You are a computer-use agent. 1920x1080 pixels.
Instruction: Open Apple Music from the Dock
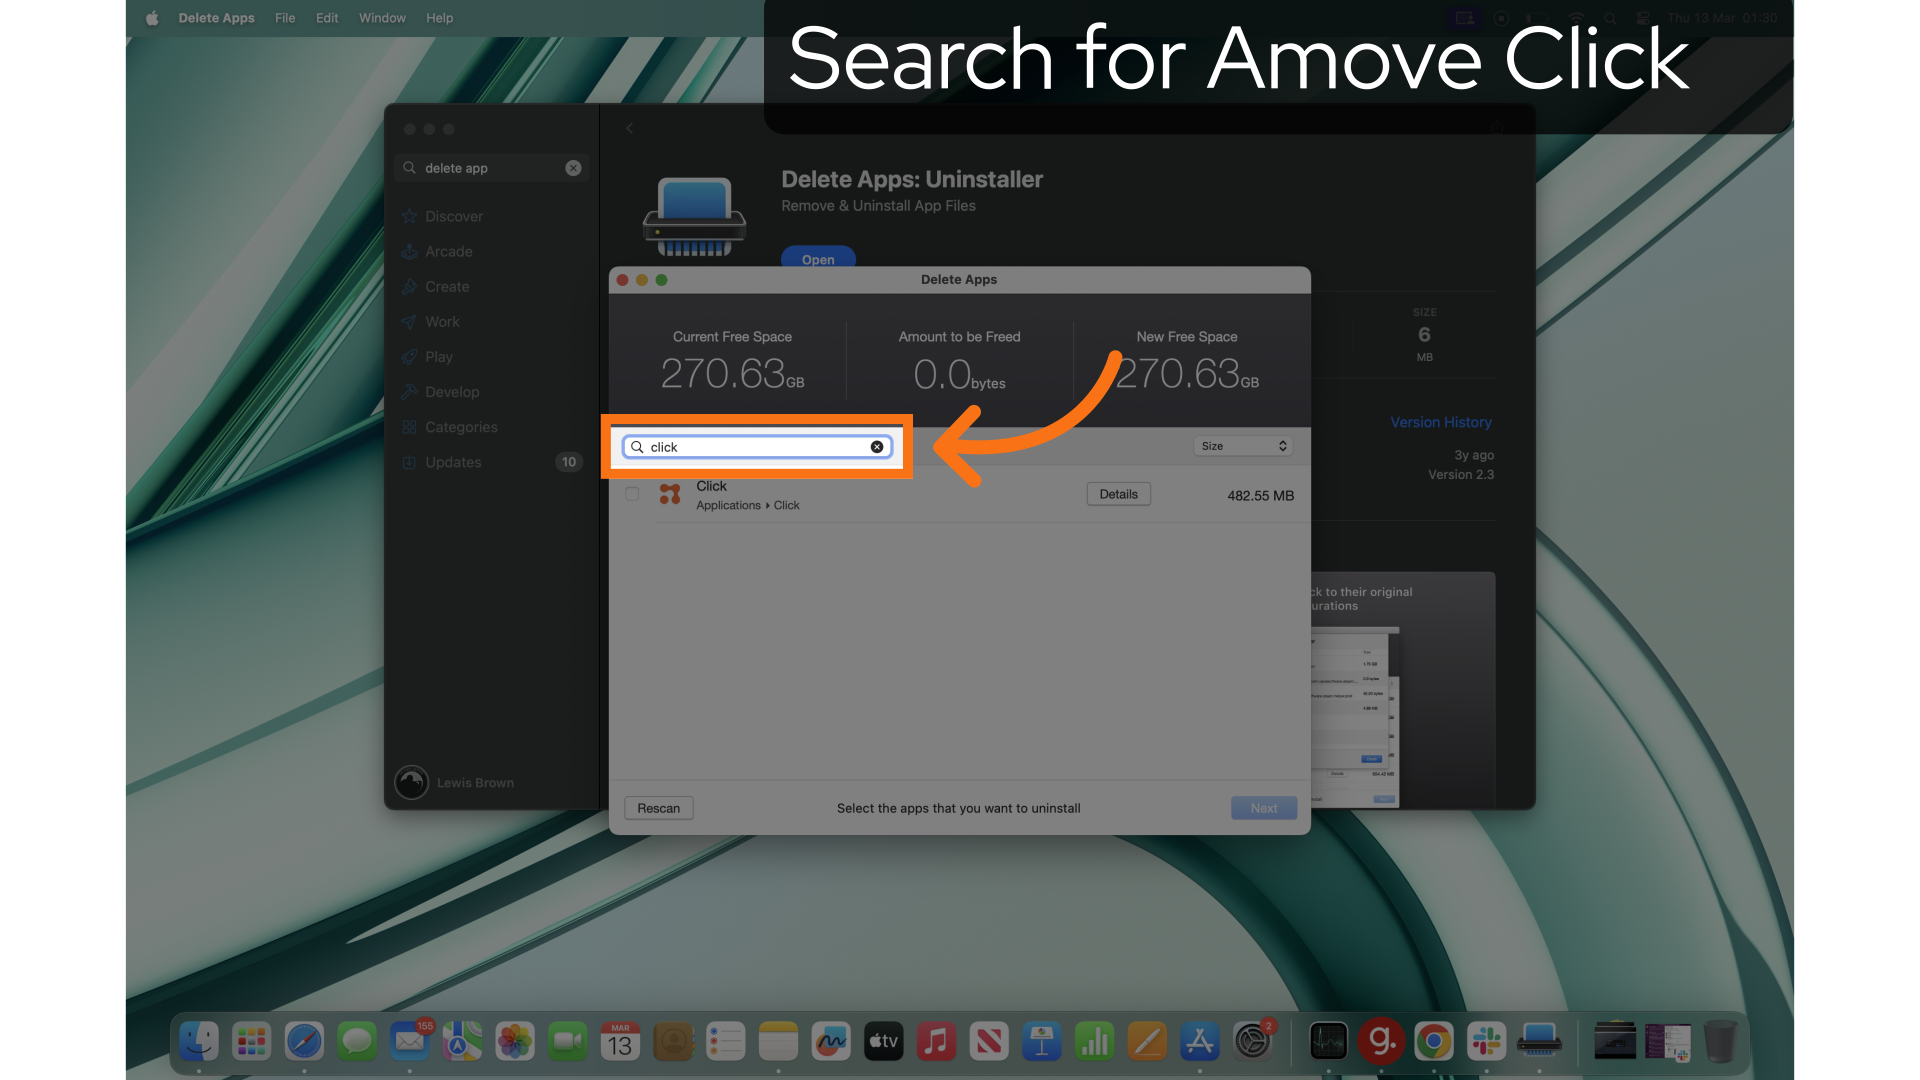(936, 1042)
